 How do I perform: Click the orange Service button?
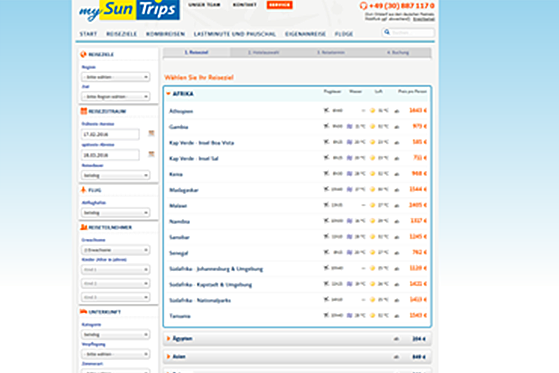tap(280, 5)
